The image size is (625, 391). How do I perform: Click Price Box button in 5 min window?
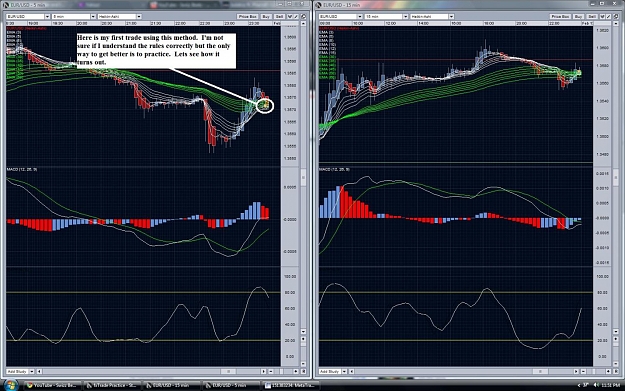(248, 17)
